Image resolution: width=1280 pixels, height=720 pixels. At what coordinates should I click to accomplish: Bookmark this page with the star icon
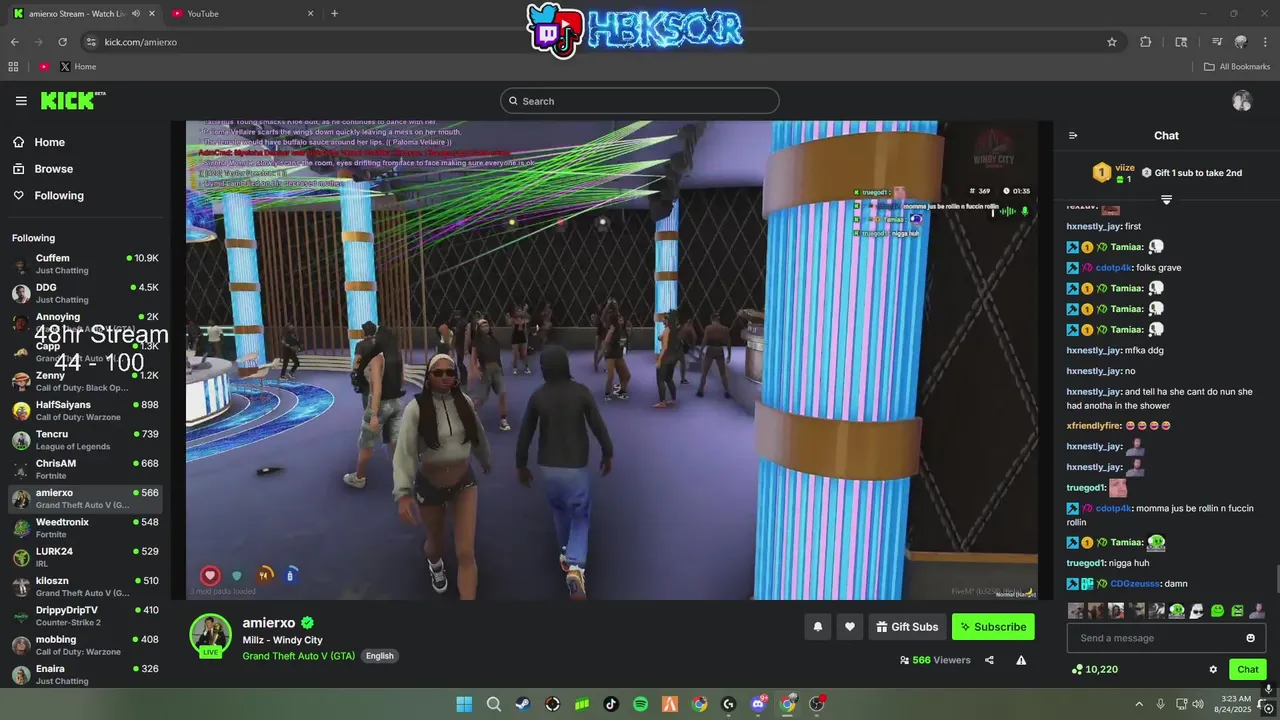point(1111,42)
